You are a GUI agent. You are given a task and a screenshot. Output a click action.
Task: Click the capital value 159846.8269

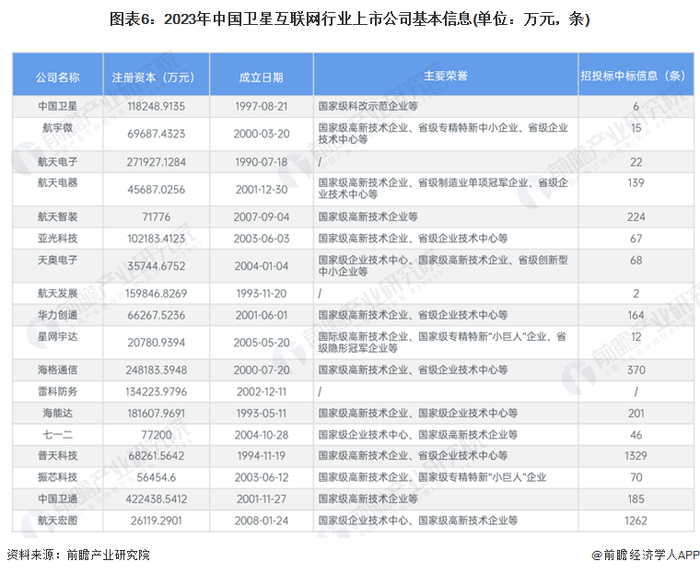(156, 293)
